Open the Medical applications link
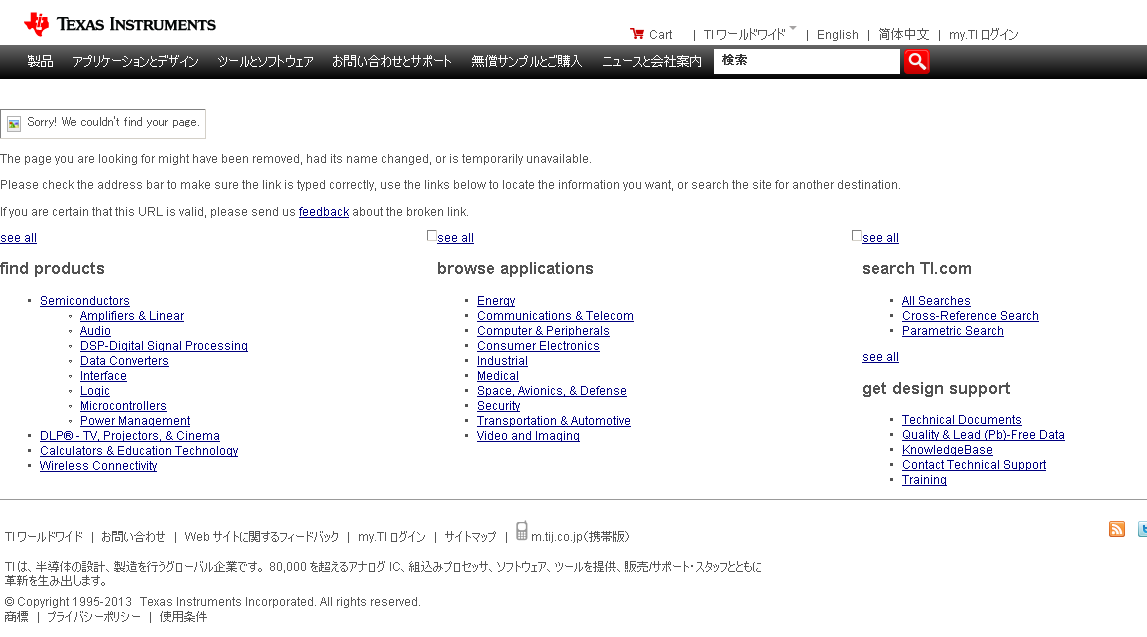 (497, 376)
